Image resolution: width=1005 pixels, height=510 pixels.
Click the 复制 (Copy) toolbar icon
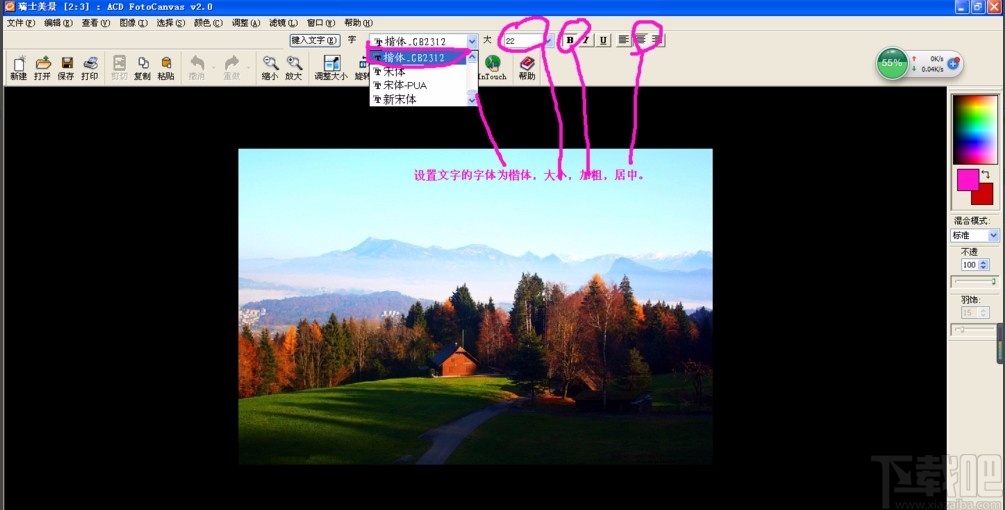(142, 67)
